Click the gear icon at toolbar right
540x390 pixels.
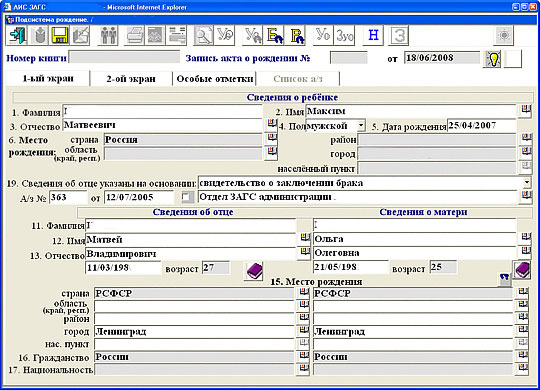tap(504, 35)
